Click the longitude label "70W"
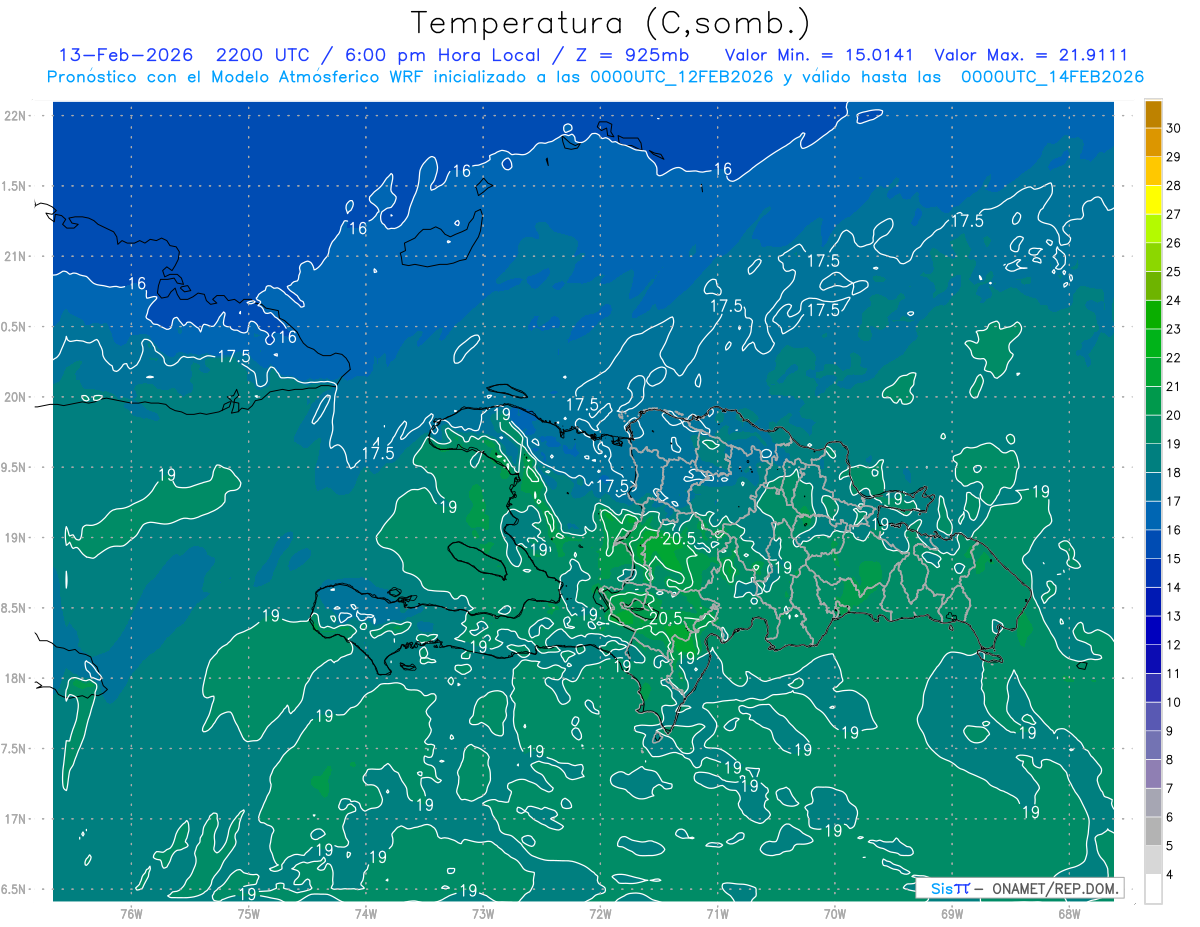Screen dimensions: 1200x927 point(835,913)
